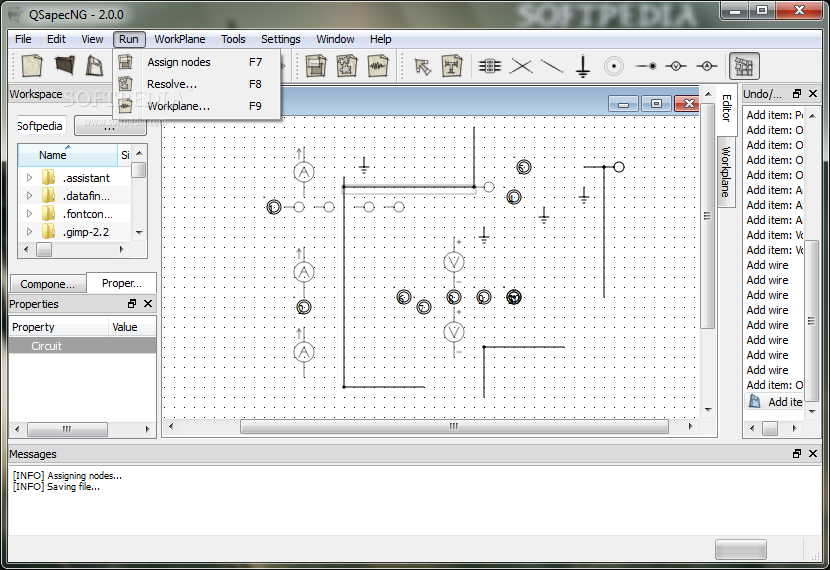This screenshot has height=570, width=830.
Task: Open the Tools menu
Action: [233, 39]
